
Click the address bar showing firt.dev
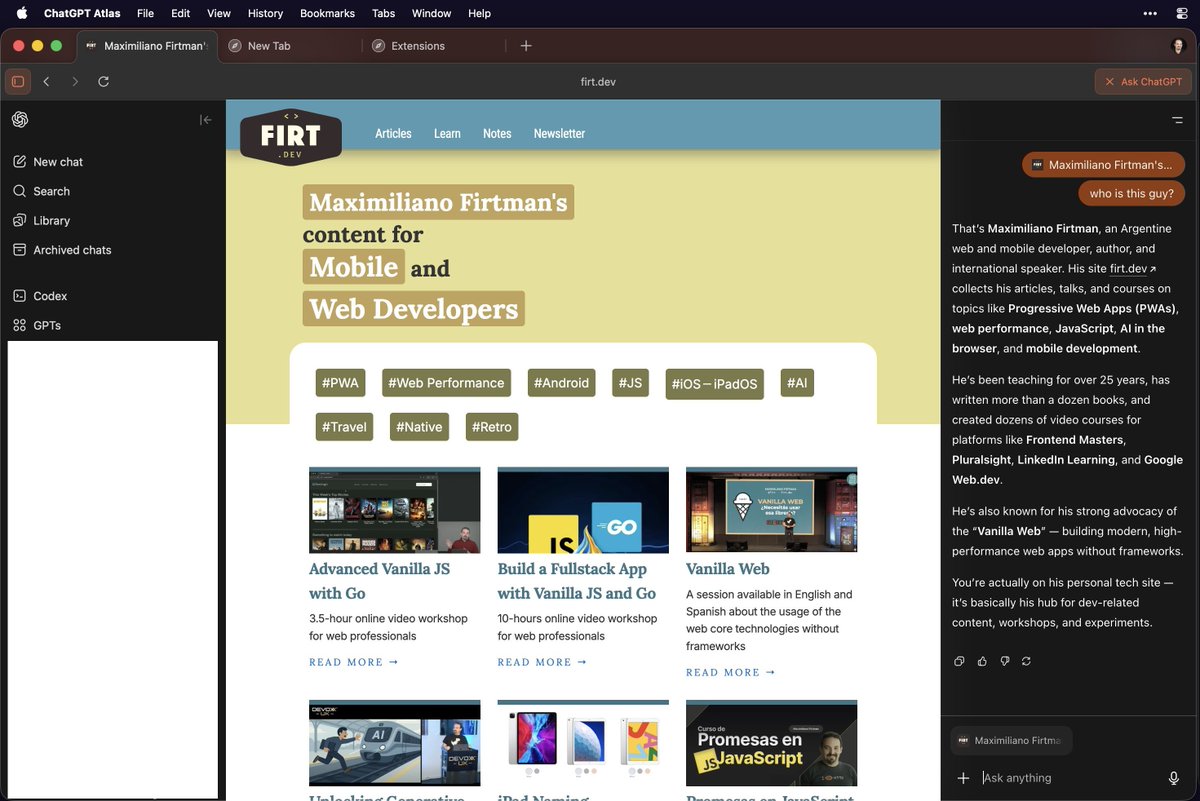pyautogui.click(x=597, y=81)
